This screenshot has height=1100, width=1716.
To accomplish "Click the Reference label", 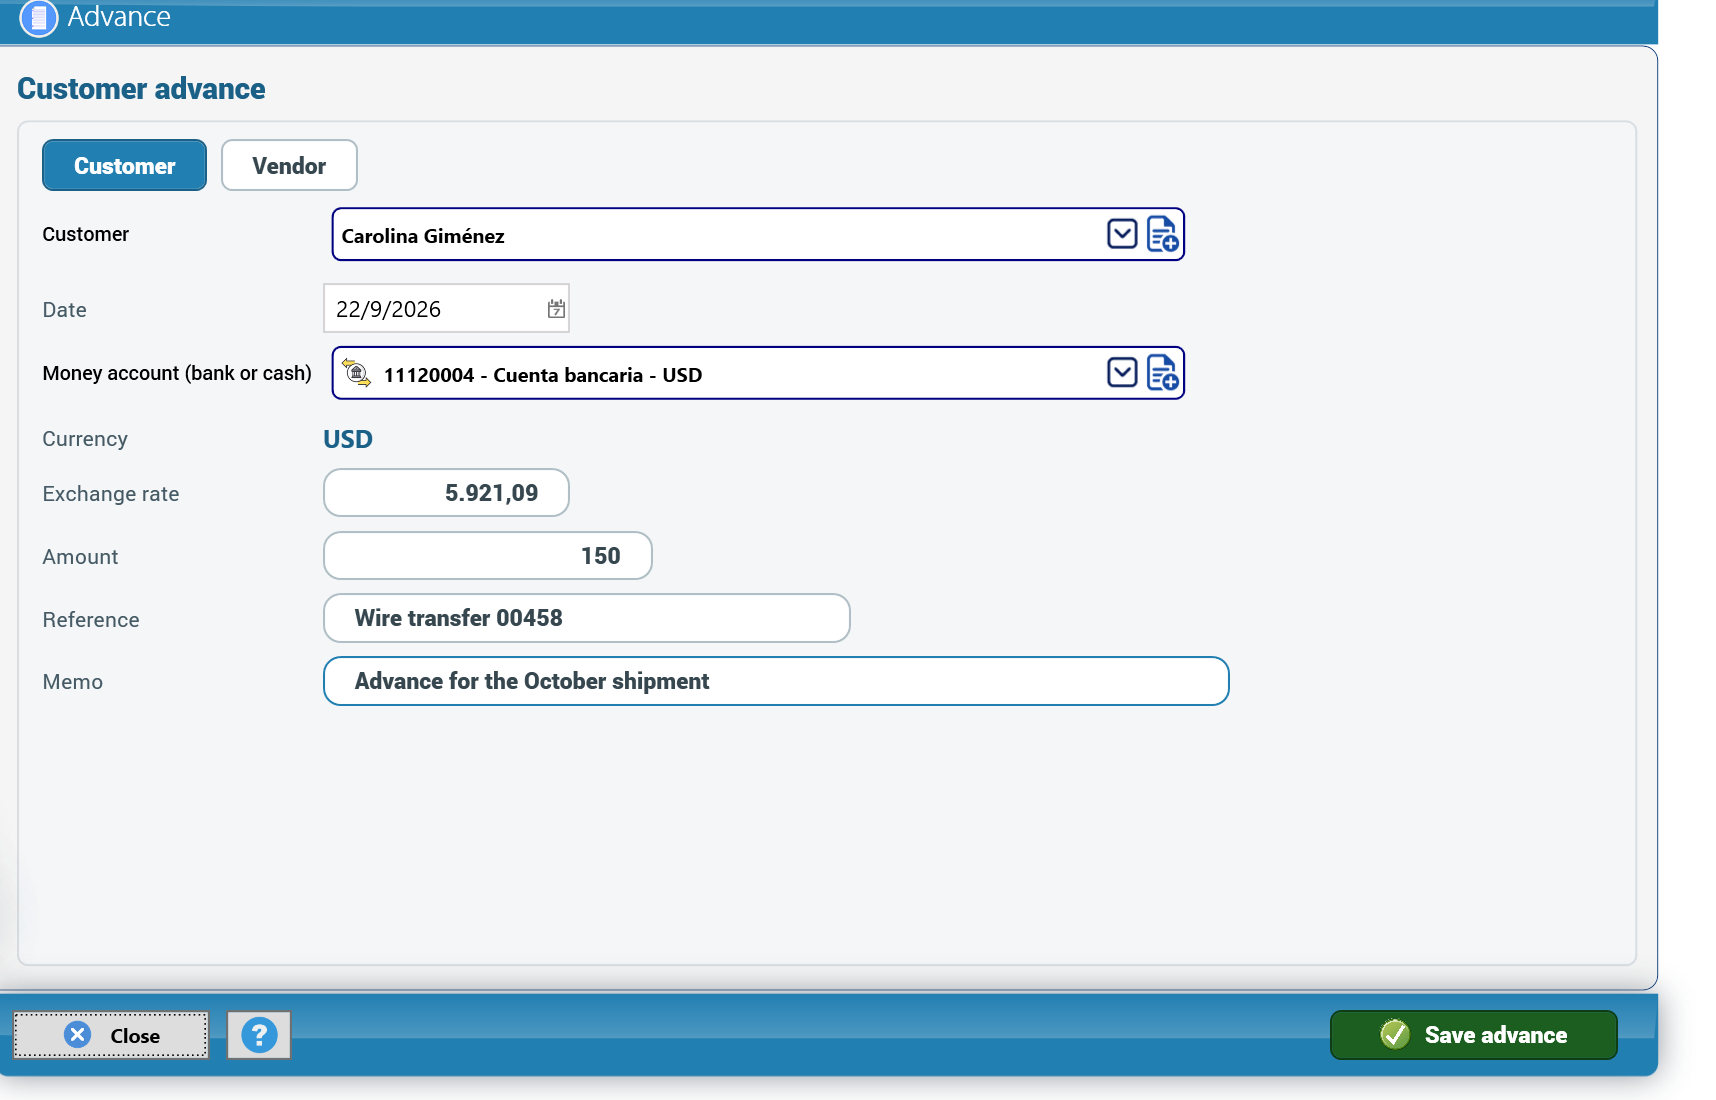I will (91, 620).
